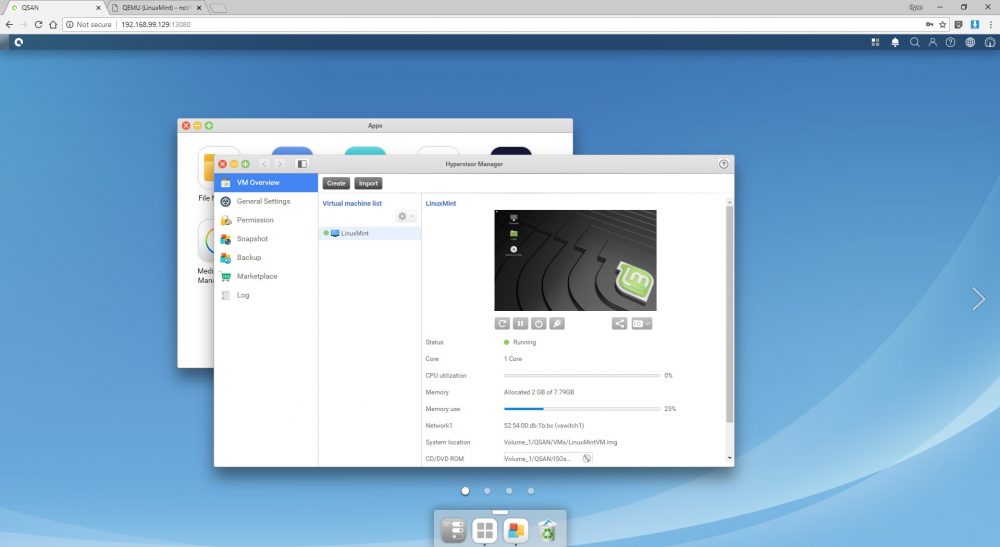
Task: Click the LinuxMint heading in details
Action: (441, 203)
